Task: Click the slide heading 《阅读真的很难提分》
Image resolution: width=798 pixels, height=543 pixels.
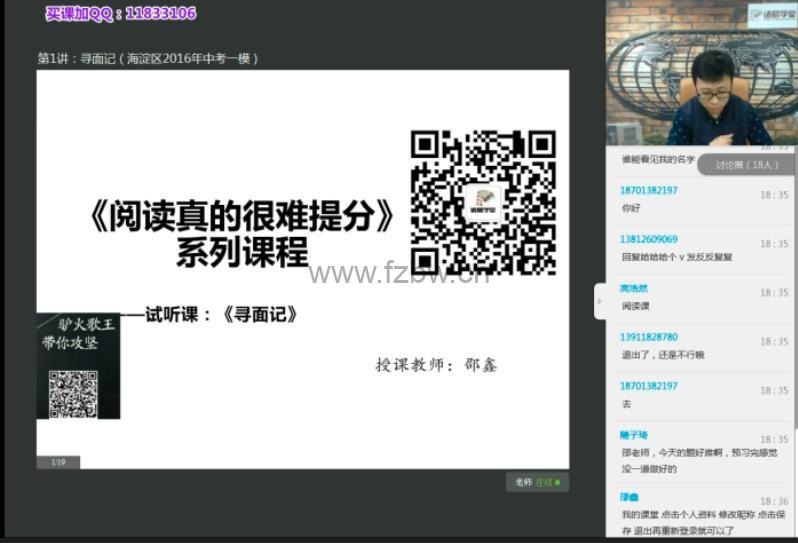Action: [242, 215]
